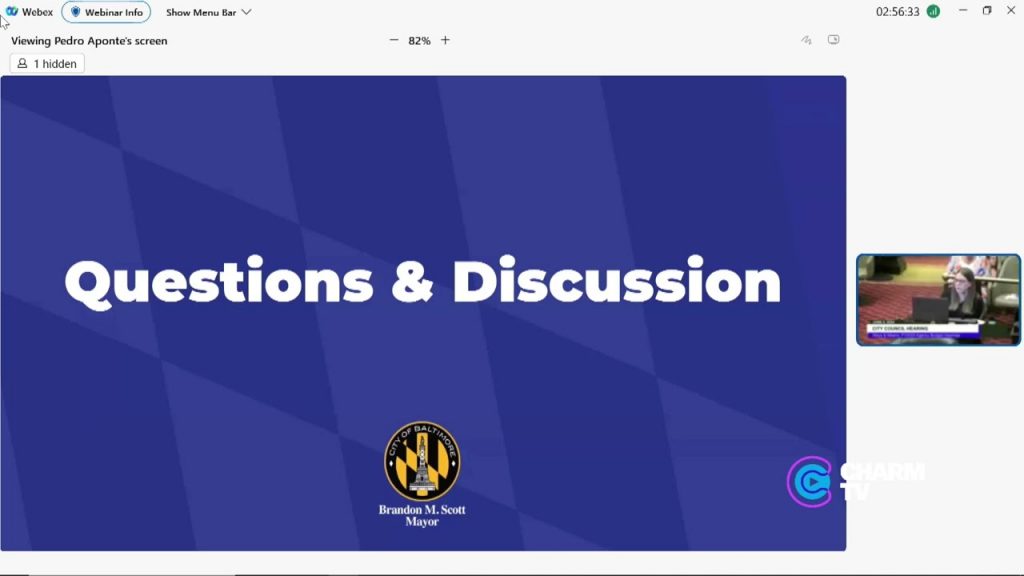This screenshot has width=1024, height=576.
Task: Click the annotate pencil icon
Action: point(807,40)
